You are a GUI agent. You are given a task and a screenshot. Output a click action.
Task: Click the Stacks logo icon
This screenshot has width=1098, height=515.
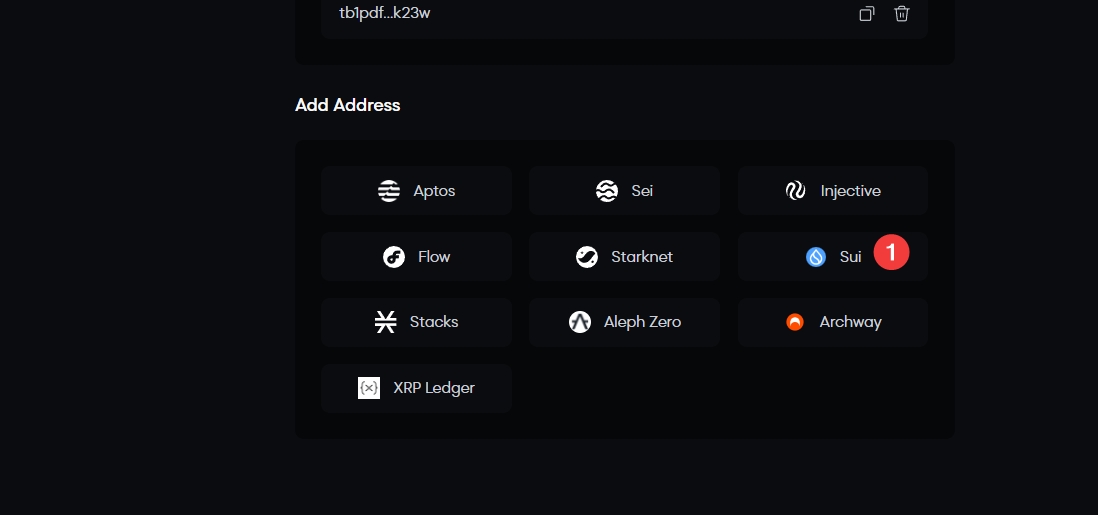click(386, 322)
